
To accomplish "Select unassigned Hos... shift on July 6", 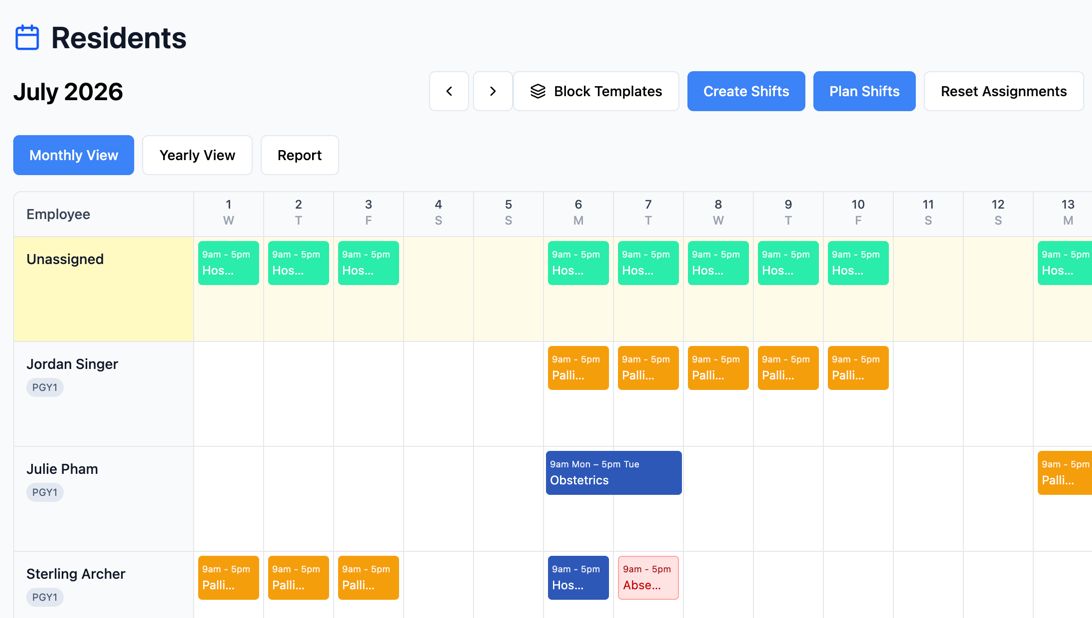I will pos(579,263).
